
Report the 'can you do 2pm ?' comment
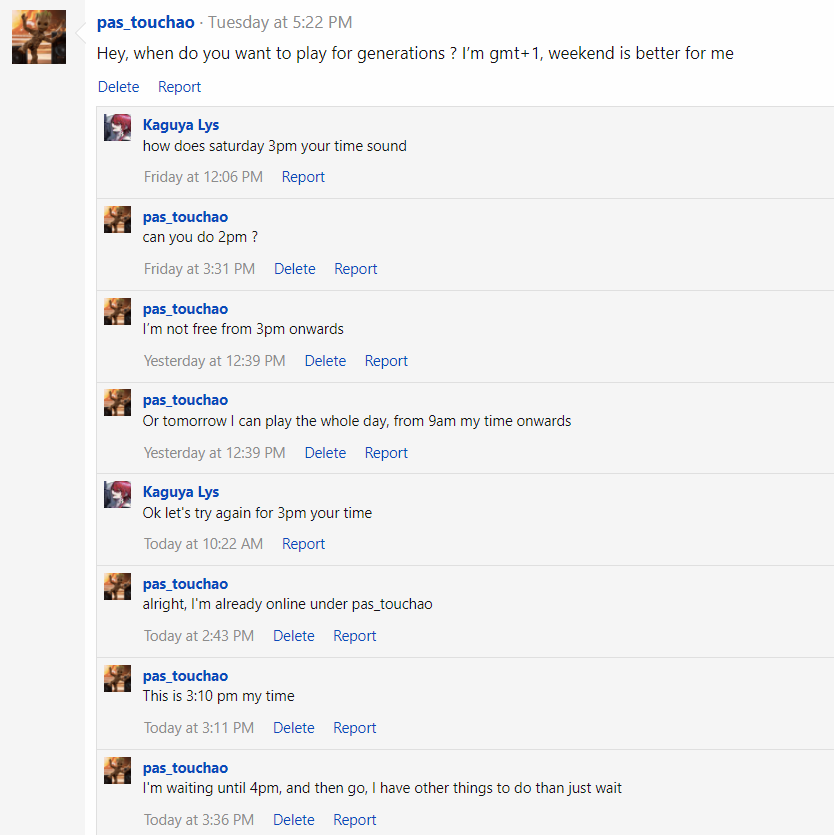[x=356, y=269]
